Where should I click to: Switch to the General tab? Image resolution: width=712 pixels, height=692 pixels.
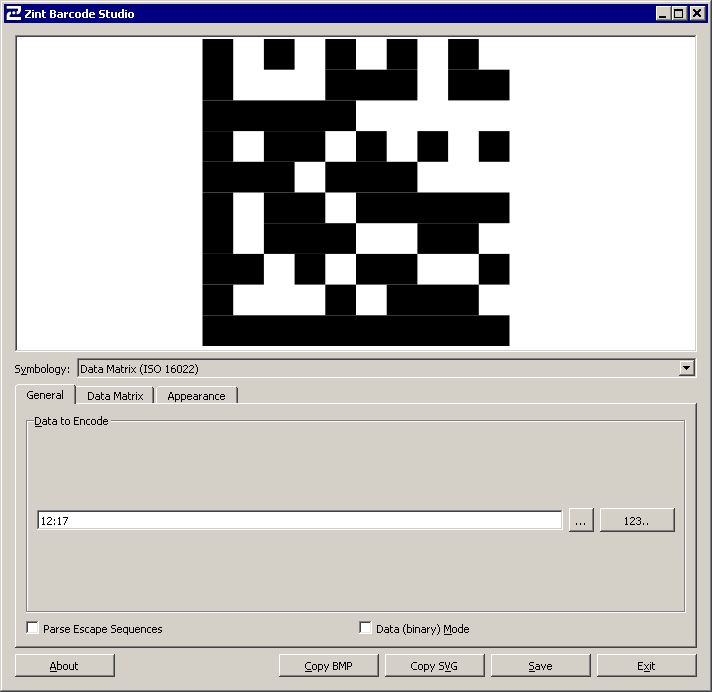click(45, 395)
